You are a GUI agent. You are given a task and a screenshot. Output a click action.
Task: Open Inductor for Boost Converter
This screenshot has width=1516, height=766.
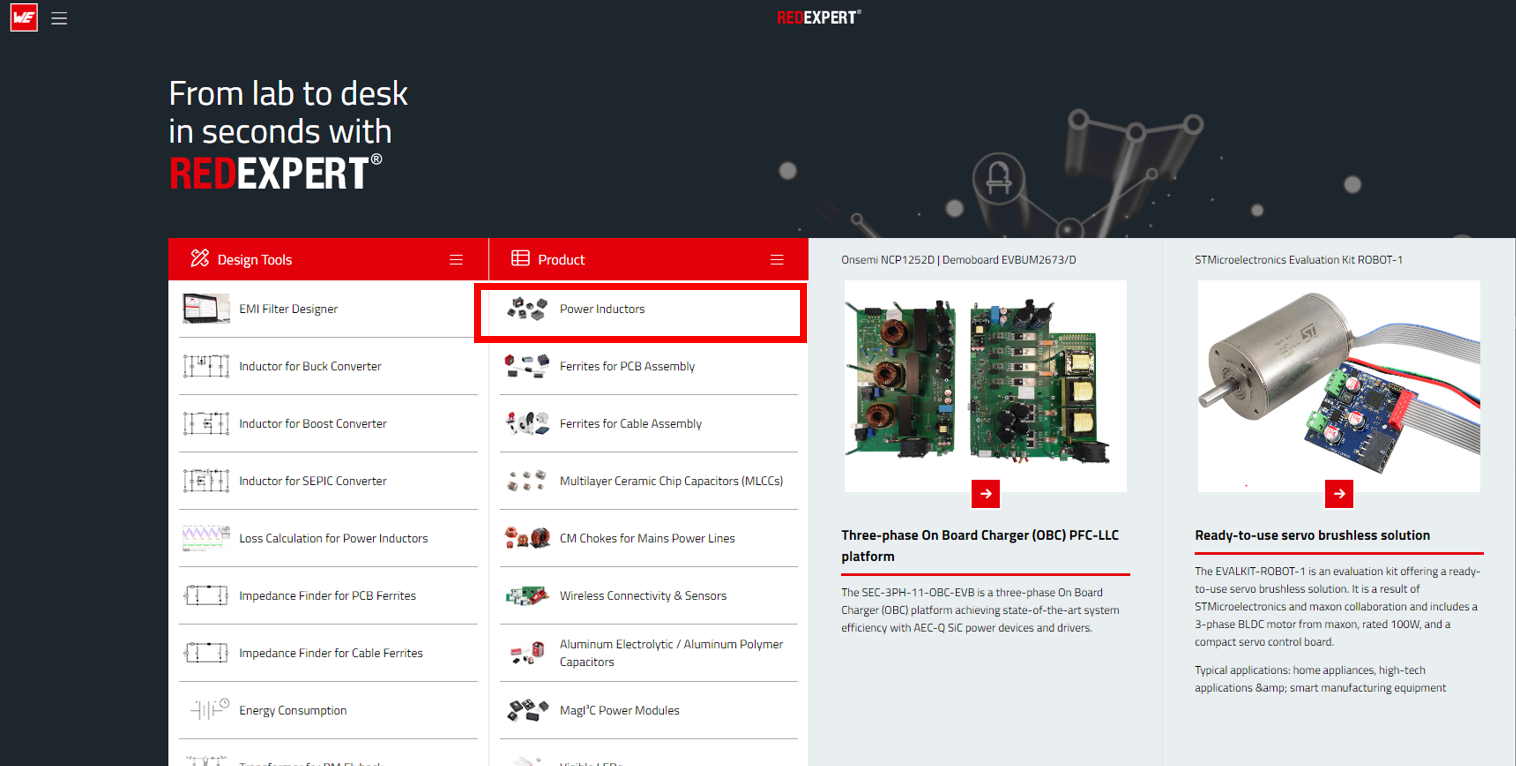pos(313,424)
